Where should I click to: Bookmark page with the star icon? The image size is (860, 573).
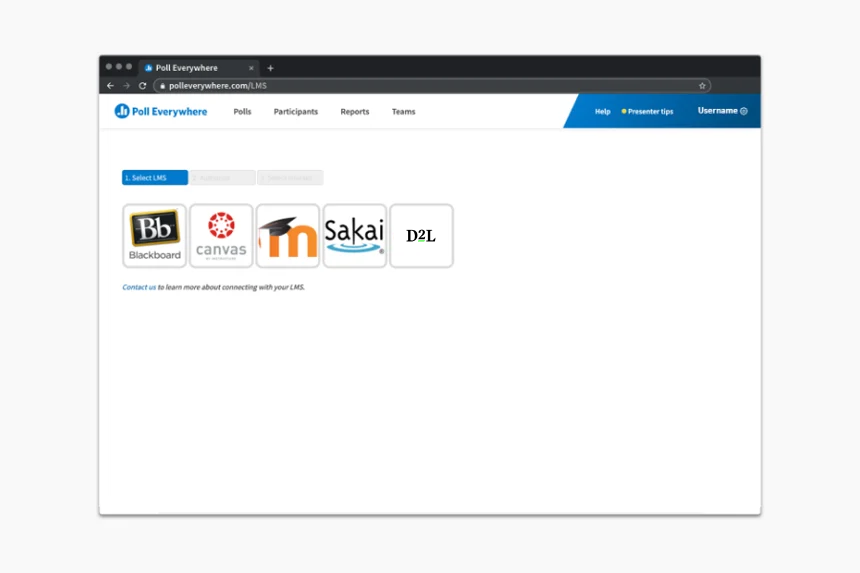[702, 86]
